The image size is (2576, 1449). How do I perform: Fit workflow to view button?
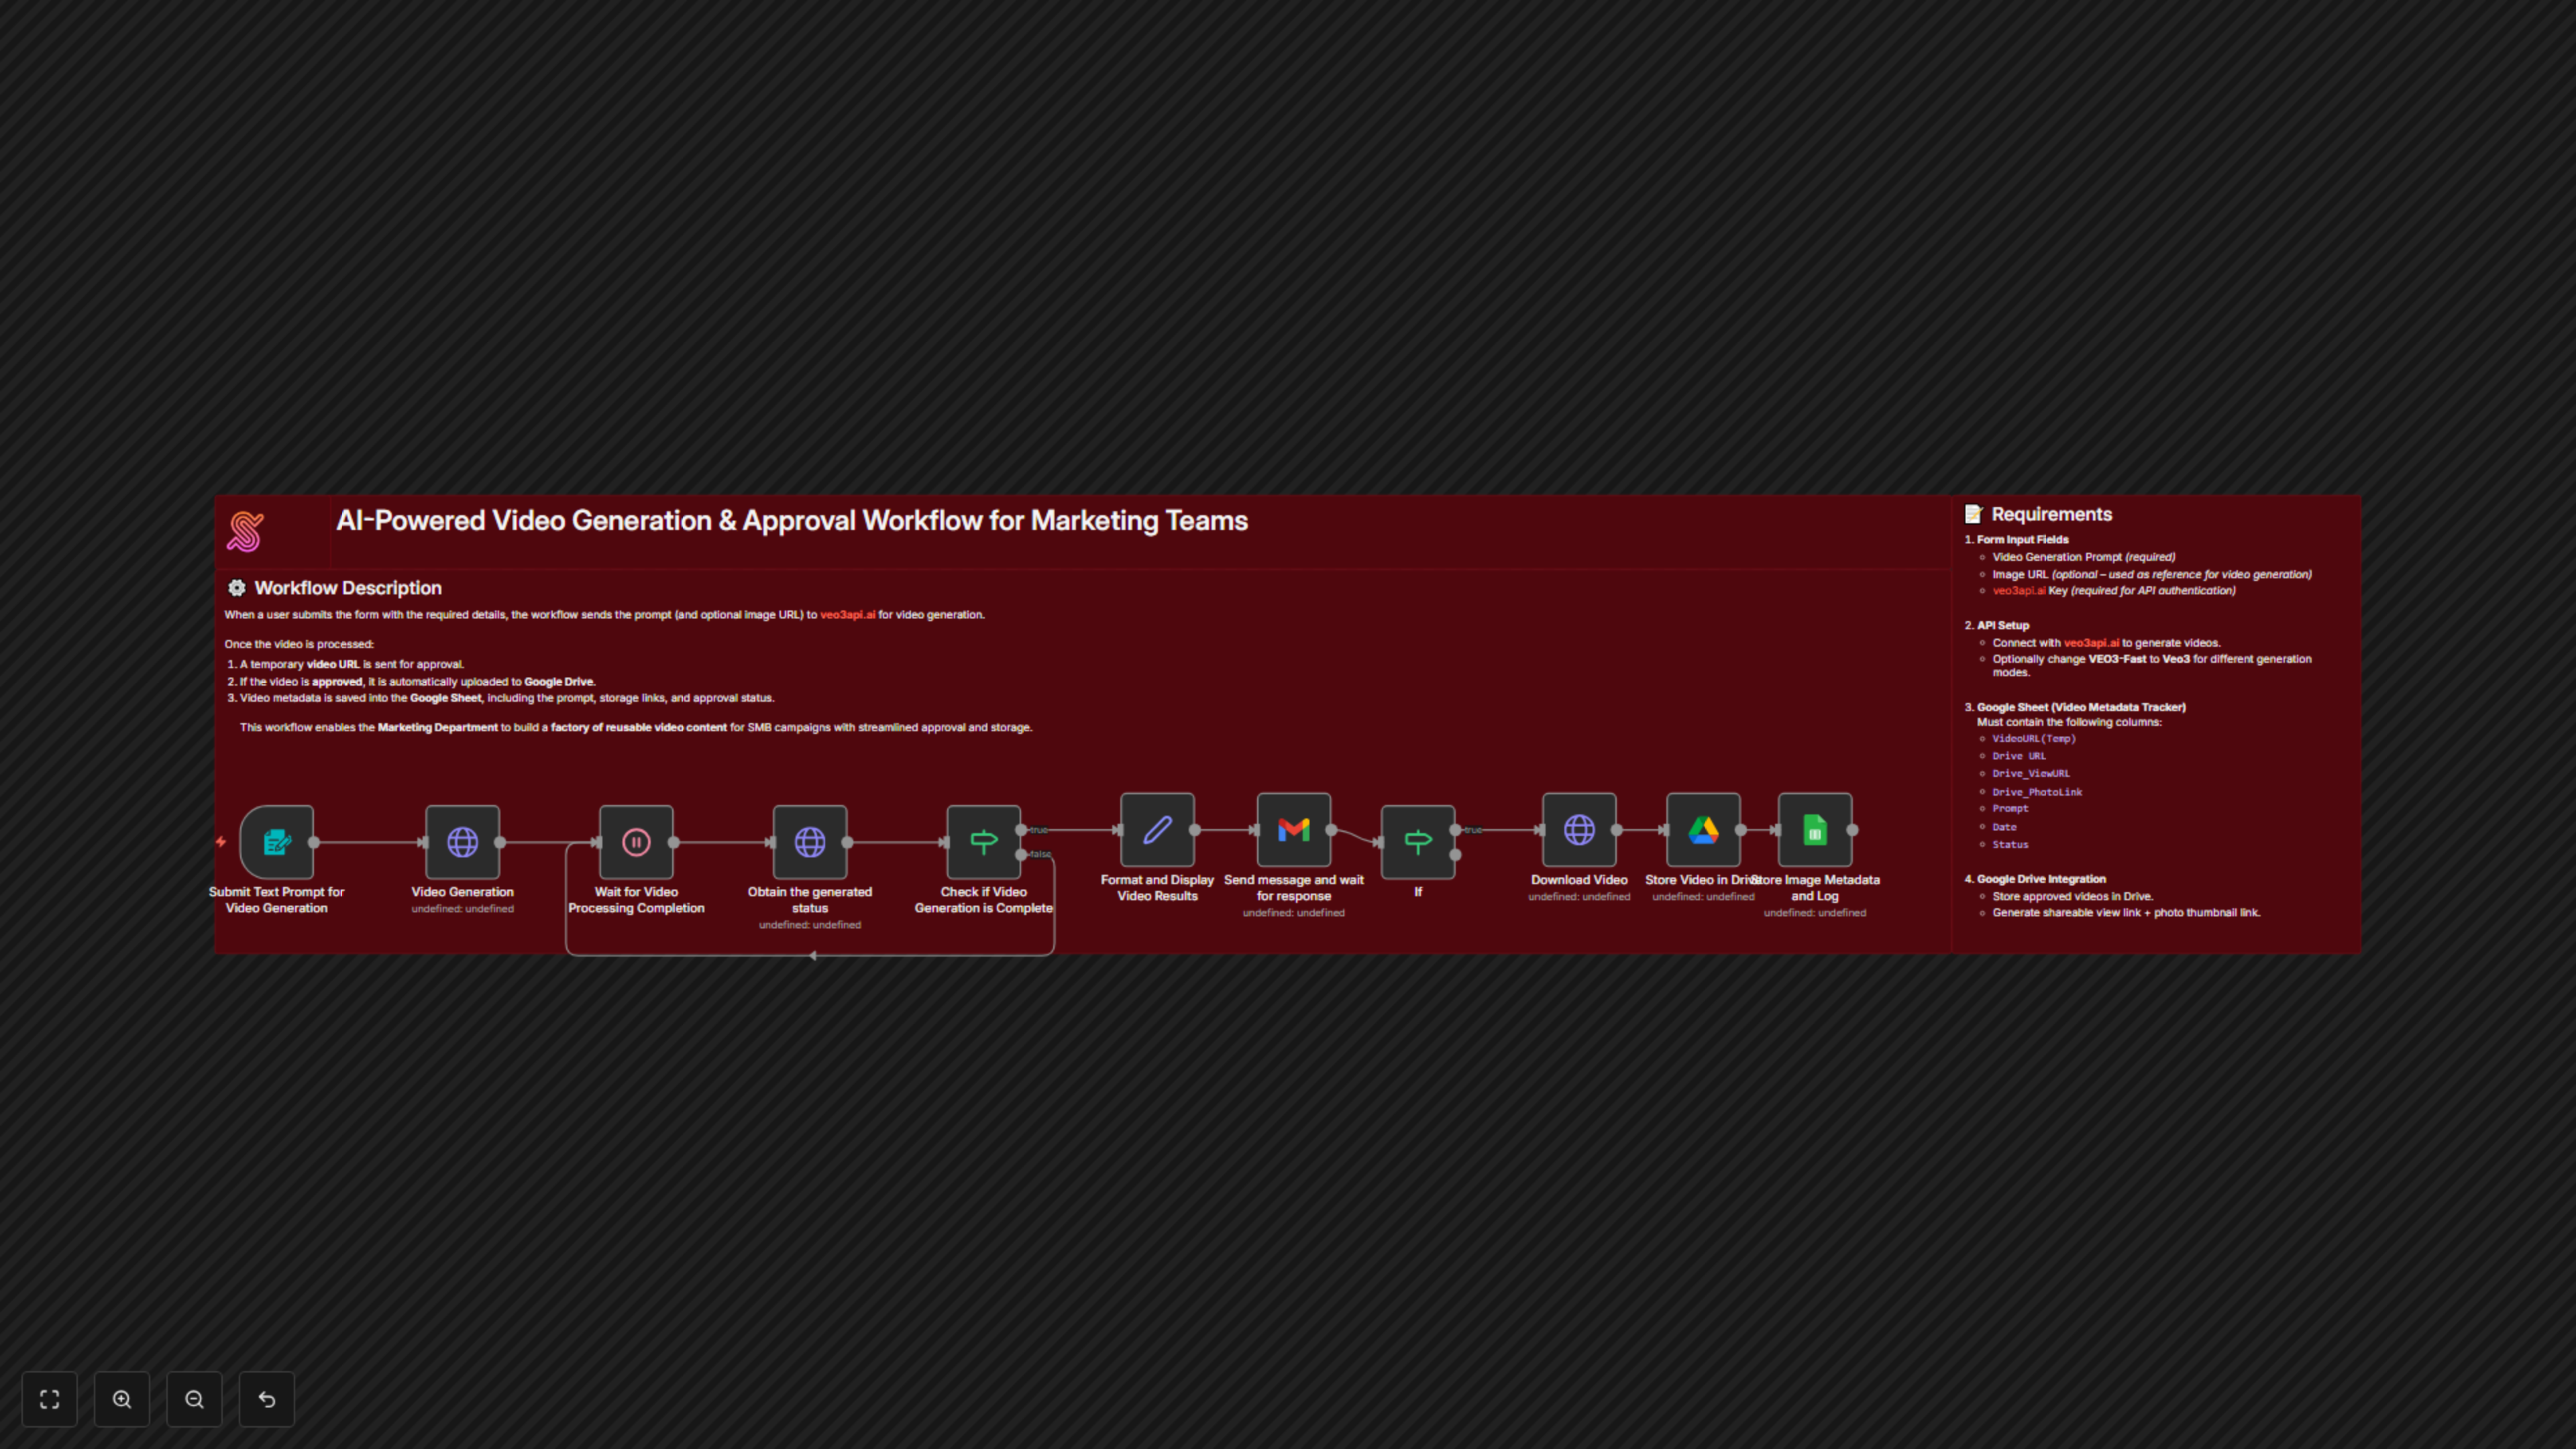point(49,1399)
